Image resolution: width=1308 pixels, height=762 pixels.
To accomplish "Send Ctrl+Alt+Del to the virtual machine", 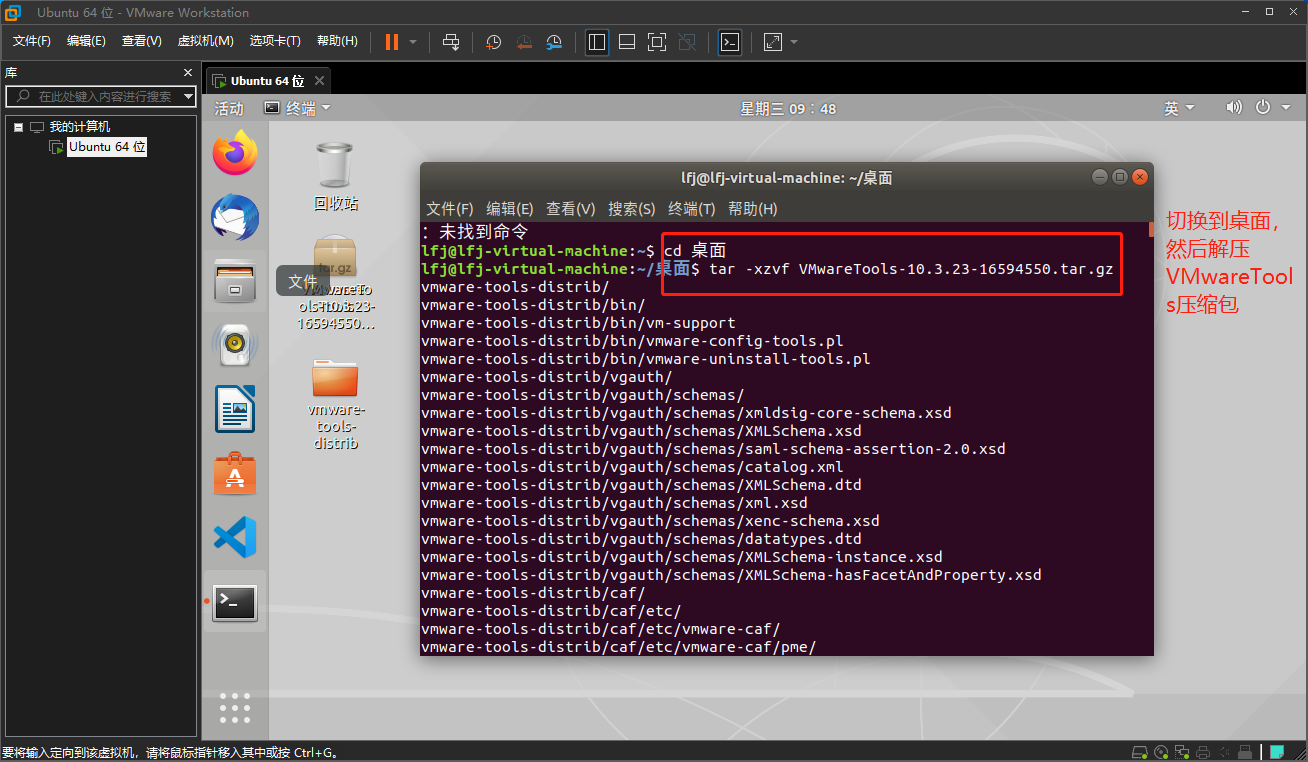I will pyautogui.click(x=451, y=42).
